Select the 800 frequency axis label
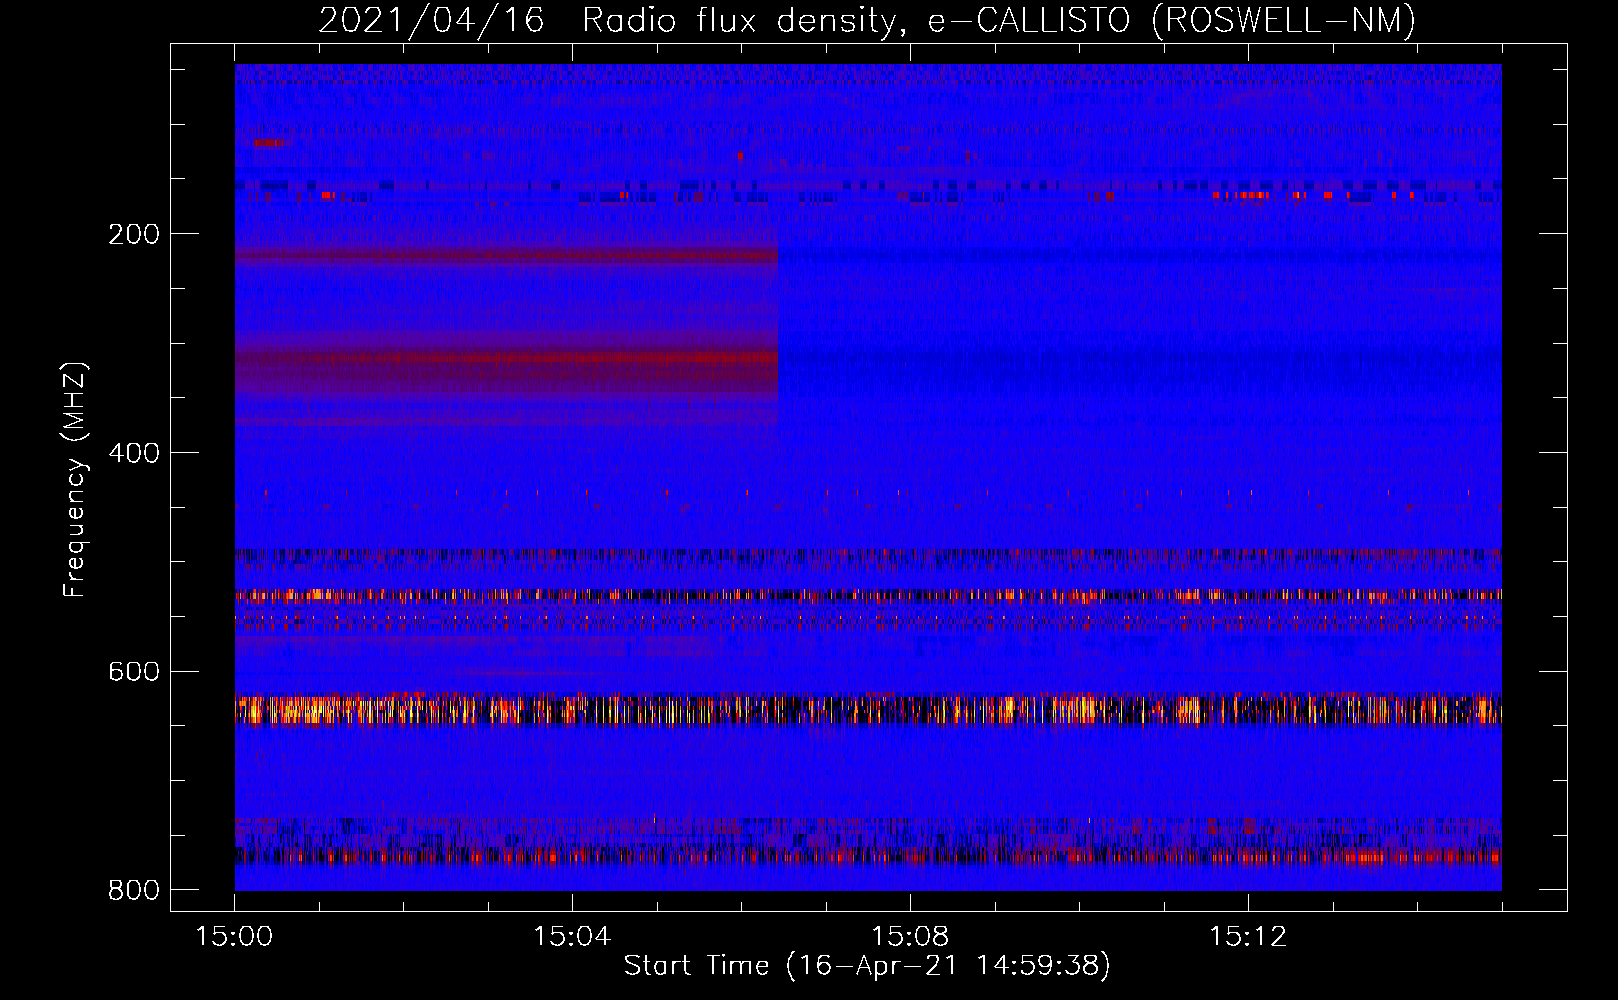Viewport: 1618px width, 1000px height. pyautogui.click(x=134, y=890)
